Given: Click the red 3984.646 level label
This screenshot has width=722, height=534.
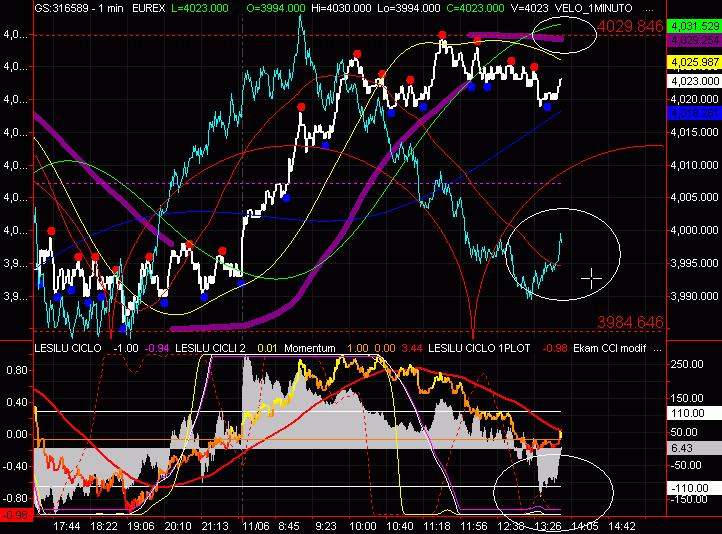Looking at the screenshot, I should [x=630, y=322].
